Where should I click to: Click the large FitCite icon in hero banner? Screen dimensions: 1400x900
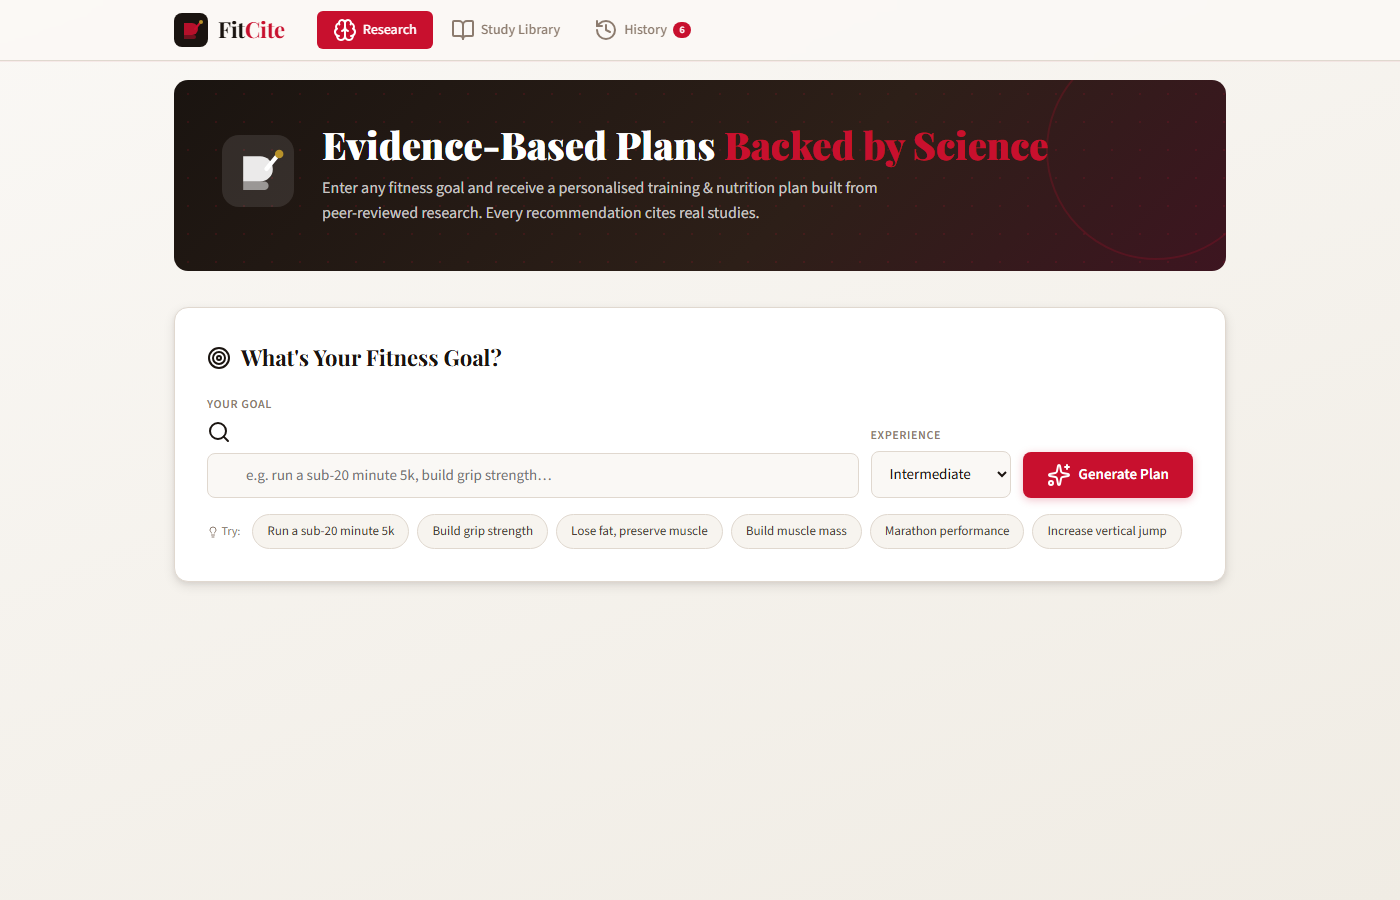pyautogui.click(x=258, y=171)
